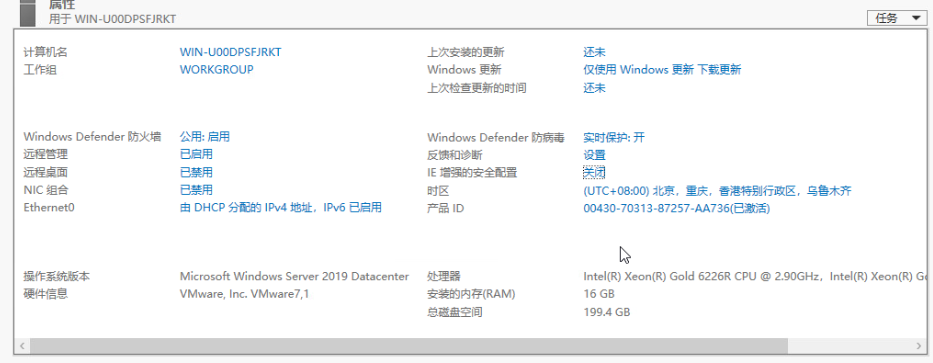Click firewall status 公用: 启用
The width and height of the screenshot is (933, 363).
click(x=205, y=137)
